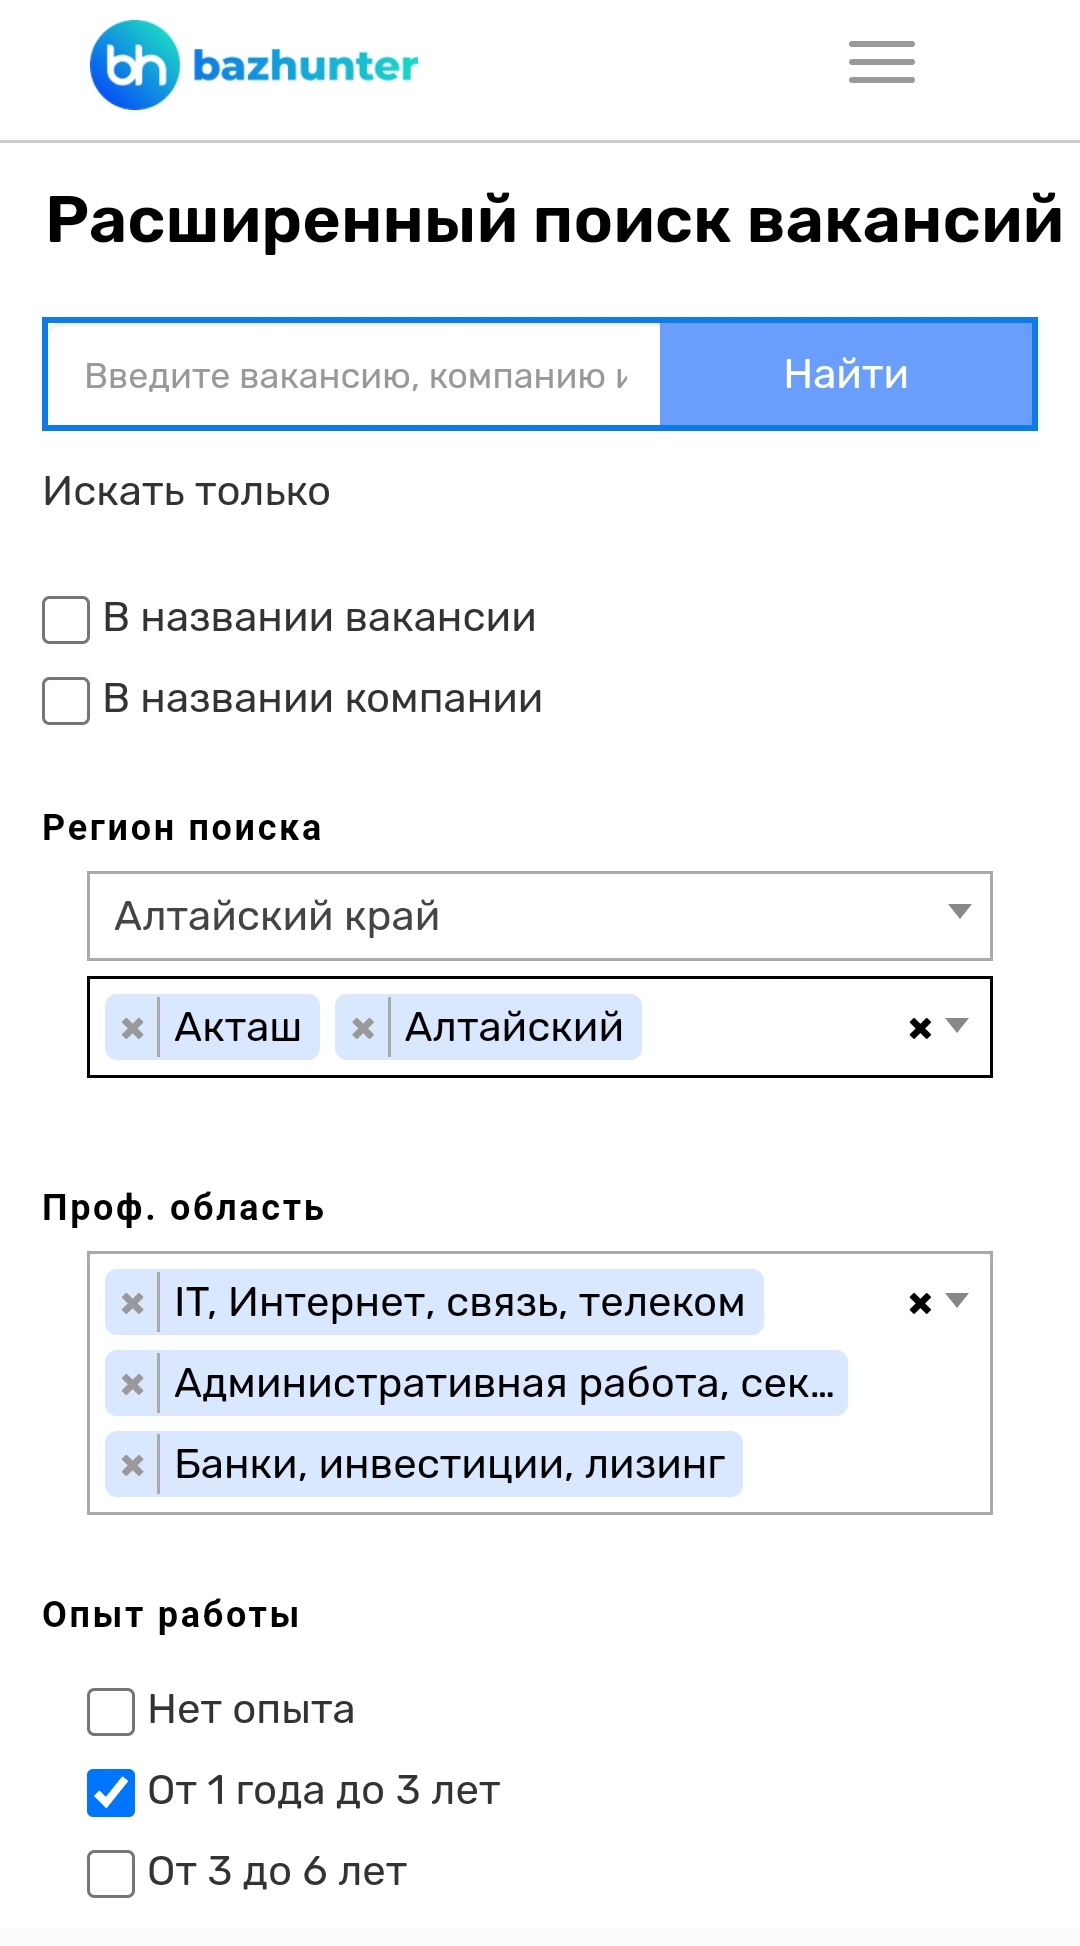Remove the IT, Интернет, связь, телеком tag
1080x1946 pixels.
coord(132,1303)
